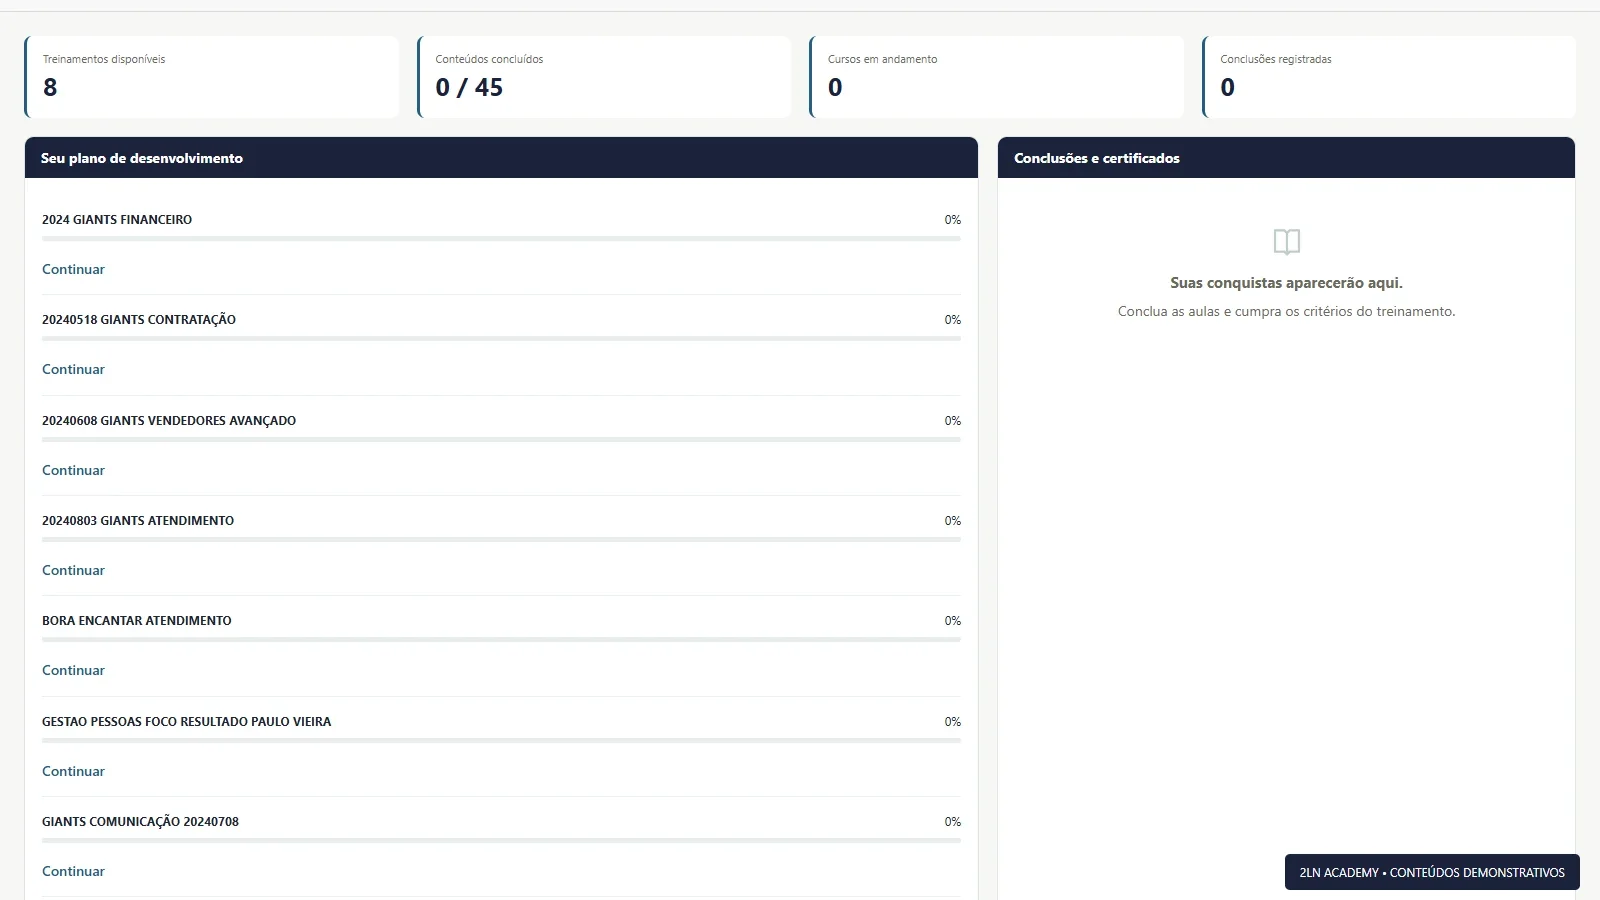The height and width of the screenshot is (900, 1600).
Task: Click the number 8 under Treinamentos disponíveis
Action: tap(50, 88)
